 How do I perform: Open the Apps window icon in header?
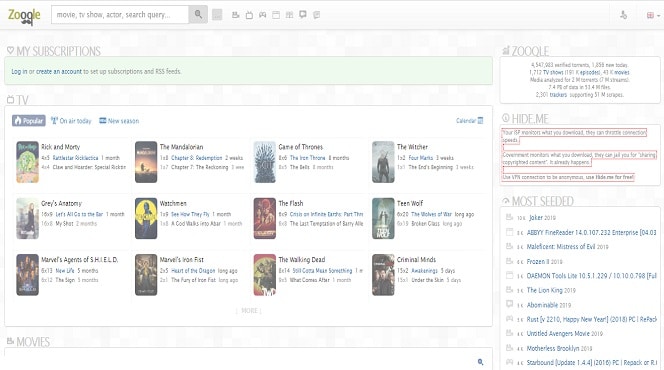click(x=276, y=15)
